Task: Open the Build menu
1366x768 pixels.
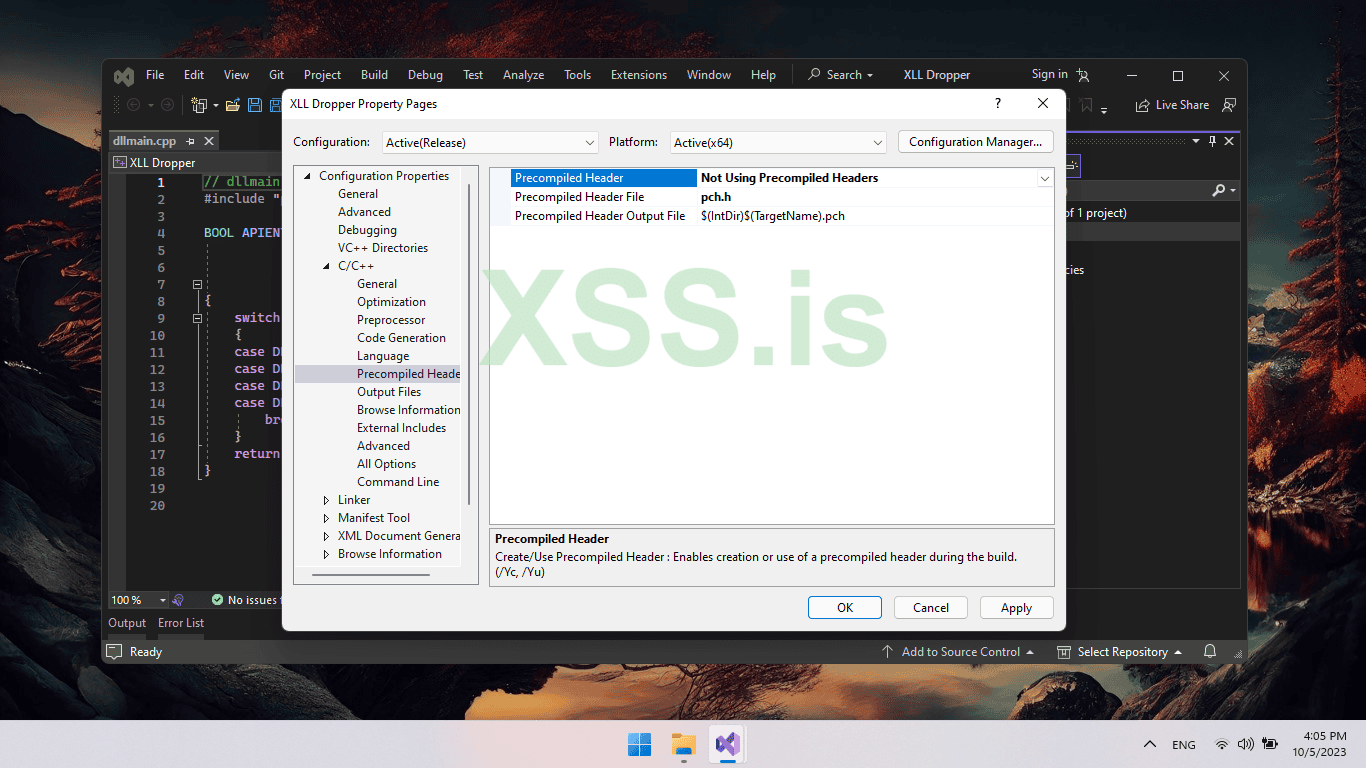Action: coord(375,75)
